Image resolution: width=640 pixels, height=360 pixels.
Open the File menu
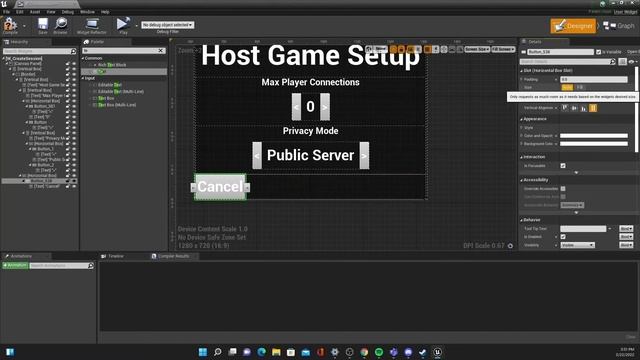point(7,12)
